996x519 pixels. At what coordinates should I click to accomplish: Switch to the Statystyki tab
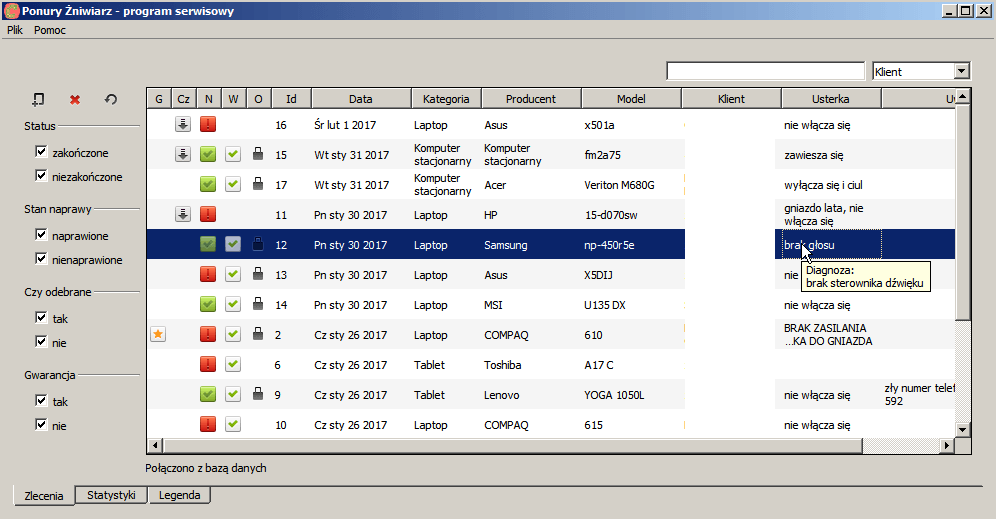tap(111, 495)
